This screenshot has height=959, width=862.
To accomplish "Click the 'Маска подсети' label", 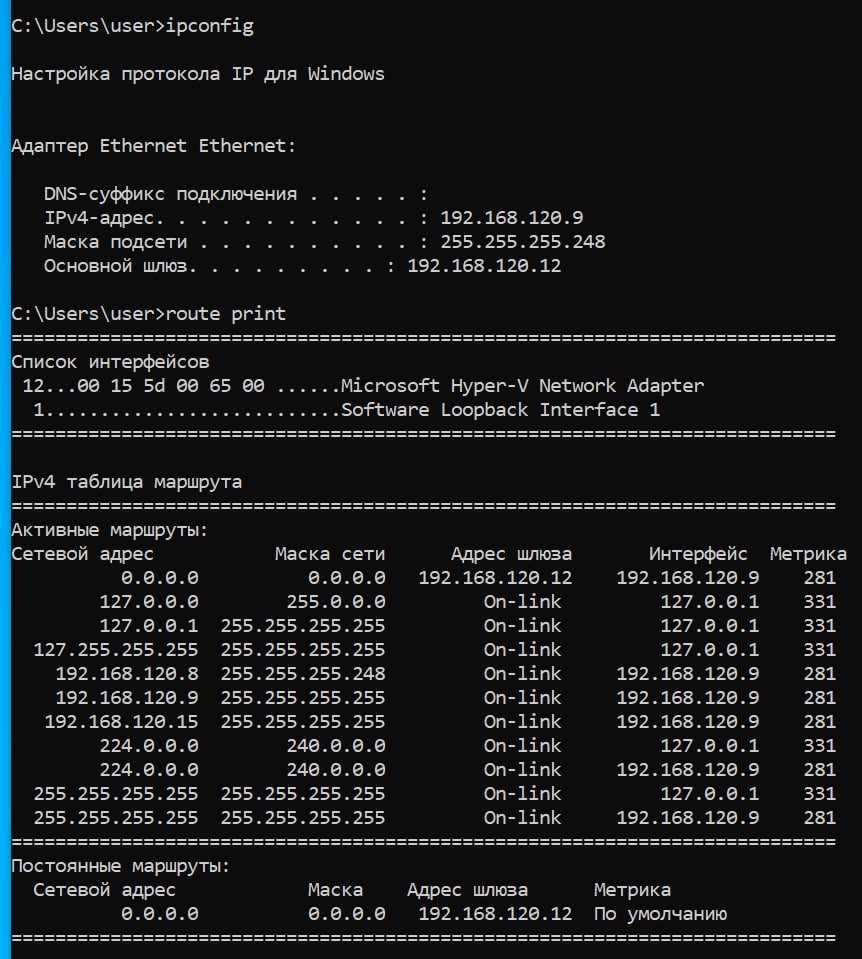I will [116, 242].
